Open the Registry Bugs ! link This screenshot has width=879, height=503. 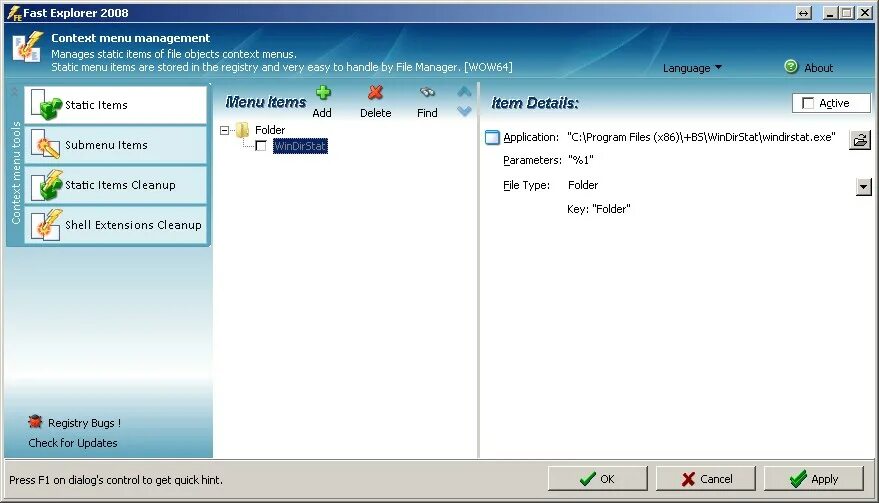pyautogui.click(x=84, y=423)
